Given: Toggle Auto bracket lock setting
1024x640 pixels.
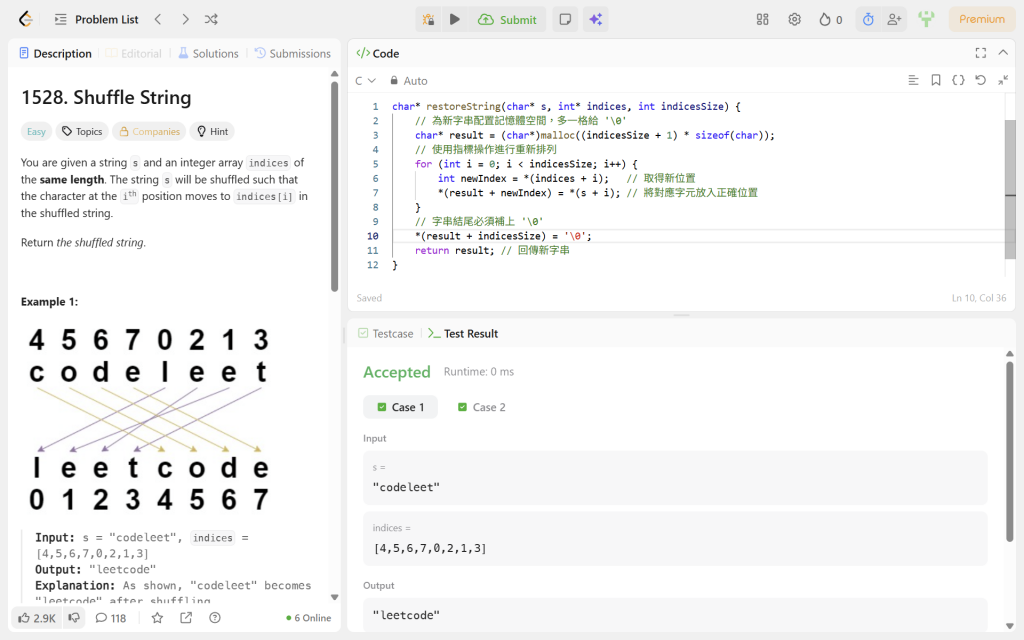Looking at the screenshot, I should (409, 81).
